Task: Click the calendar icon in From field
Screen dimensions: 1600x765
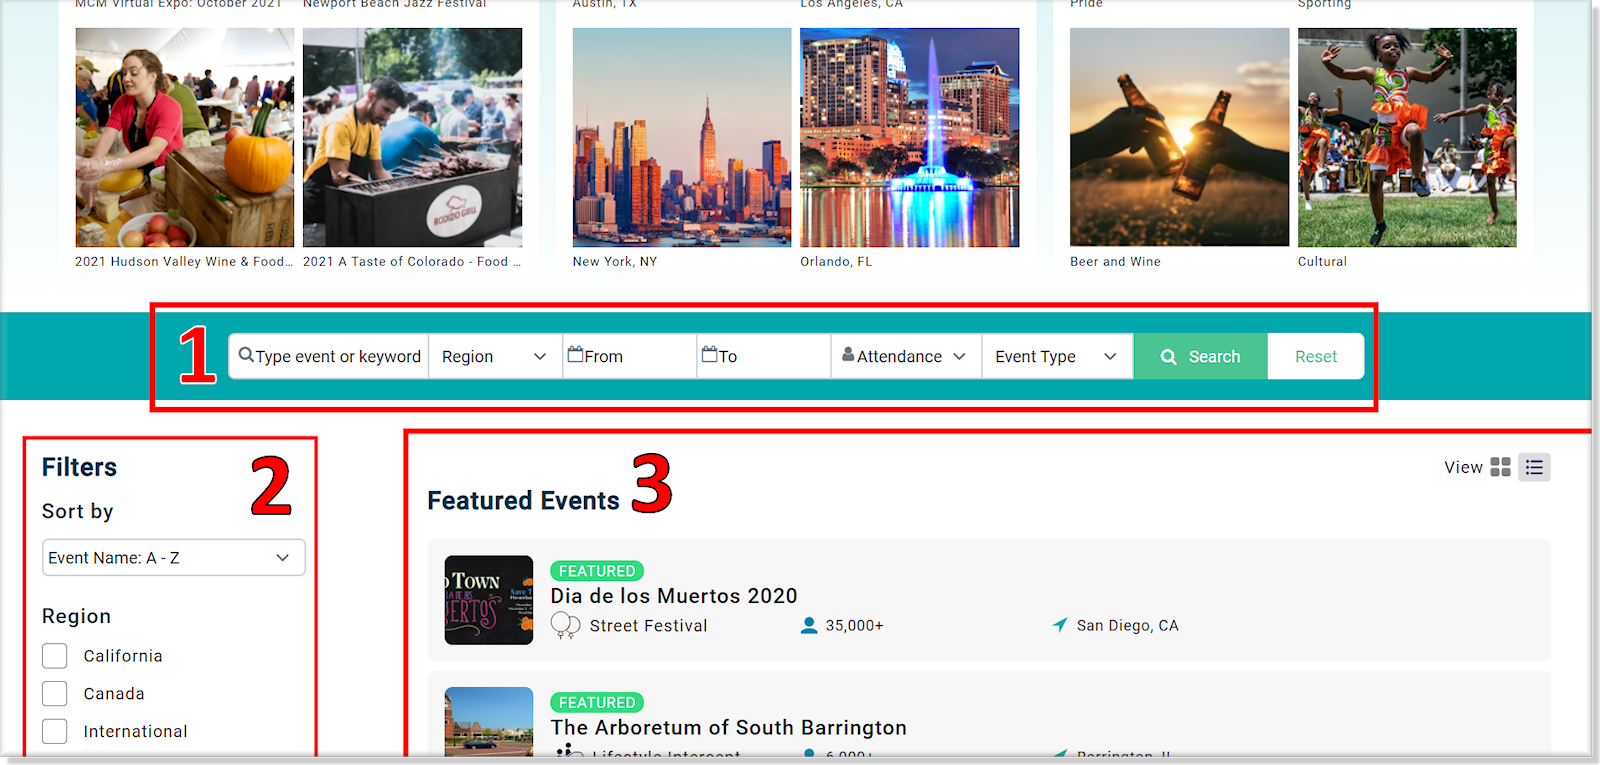Action: 576,355
